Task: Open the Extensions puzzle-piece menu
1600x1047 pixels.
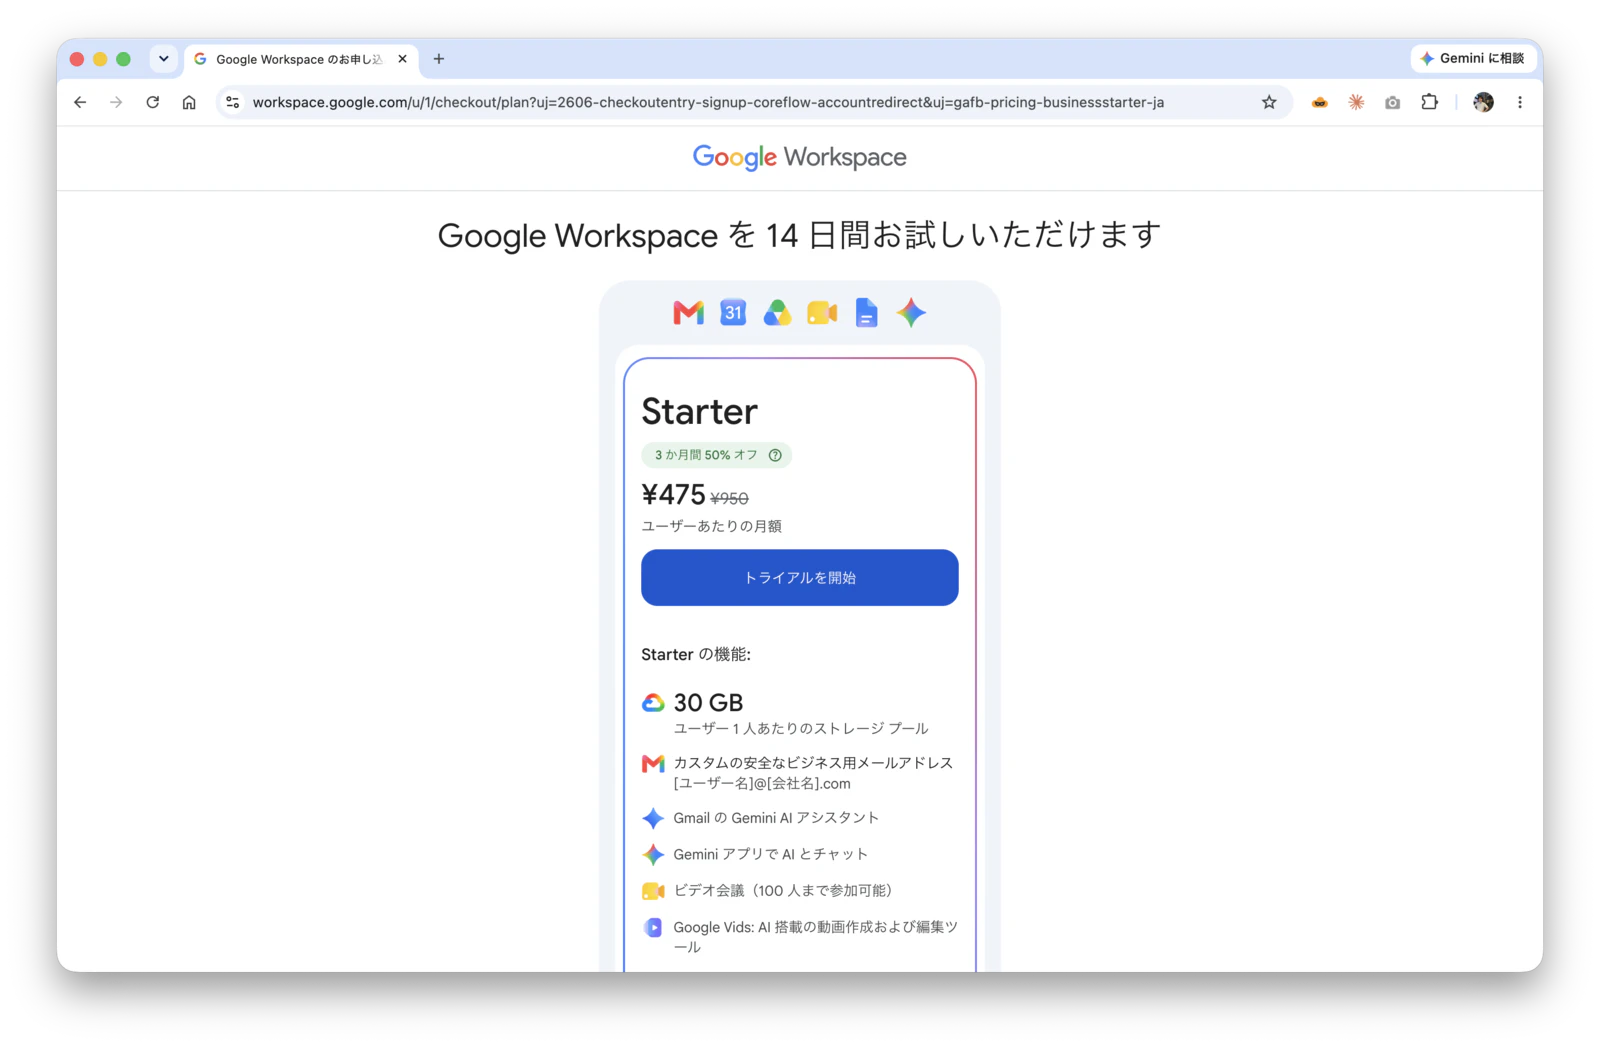Action: click(1429, 102)
